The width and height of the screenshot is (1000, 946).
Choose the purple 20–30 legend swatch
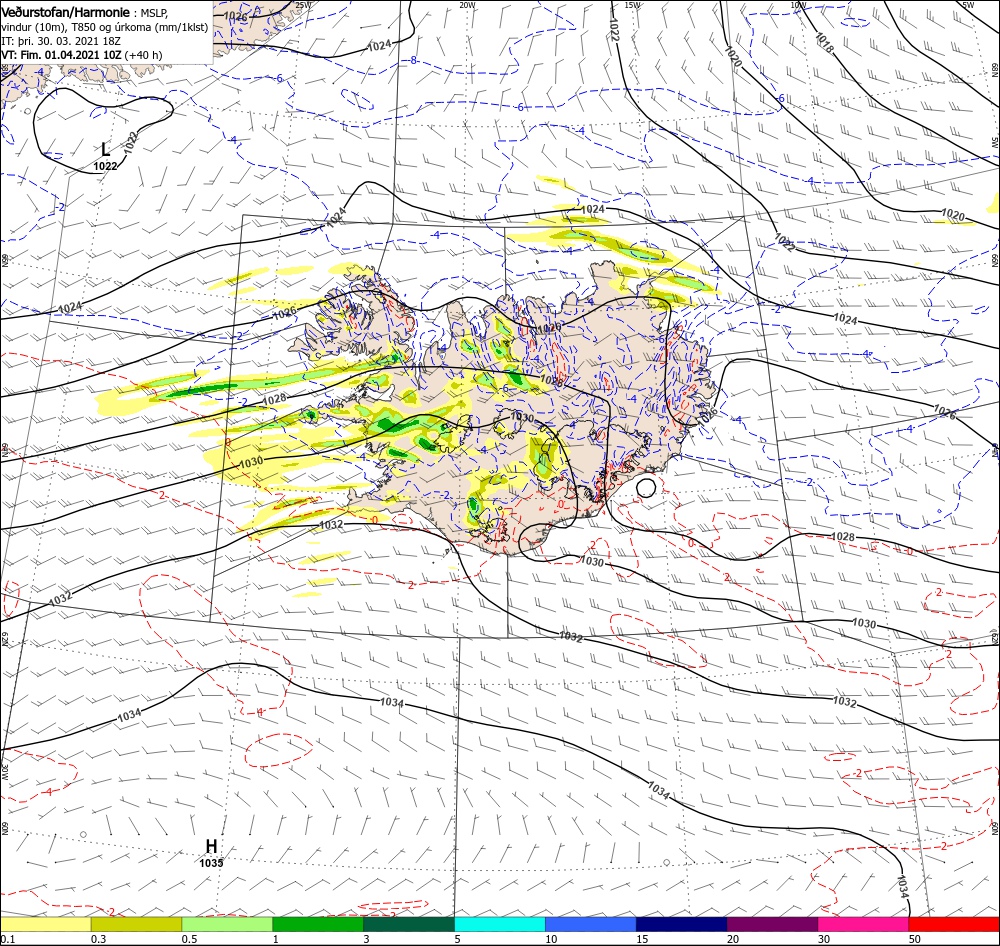[772, 924]
